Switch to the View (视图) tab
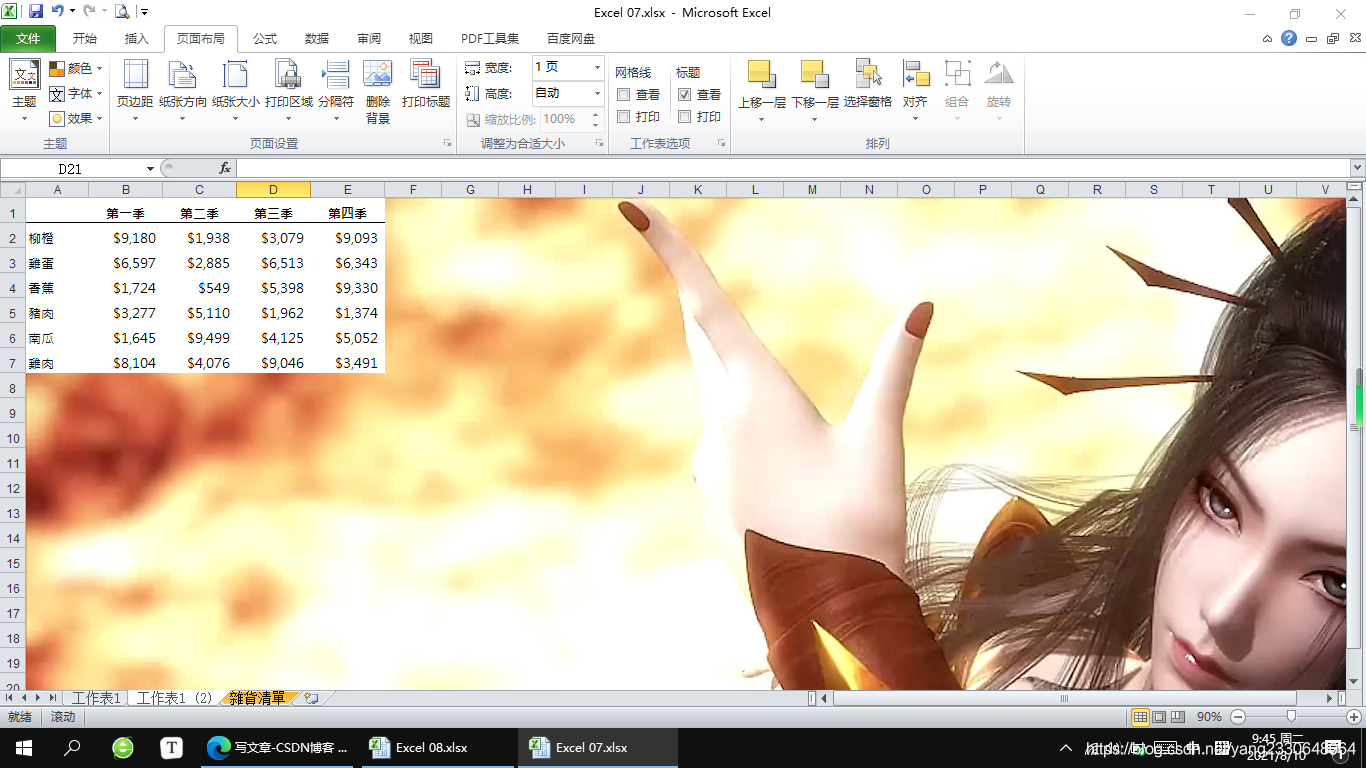This screenshot has height=768, width=1366. pos(421,39)
